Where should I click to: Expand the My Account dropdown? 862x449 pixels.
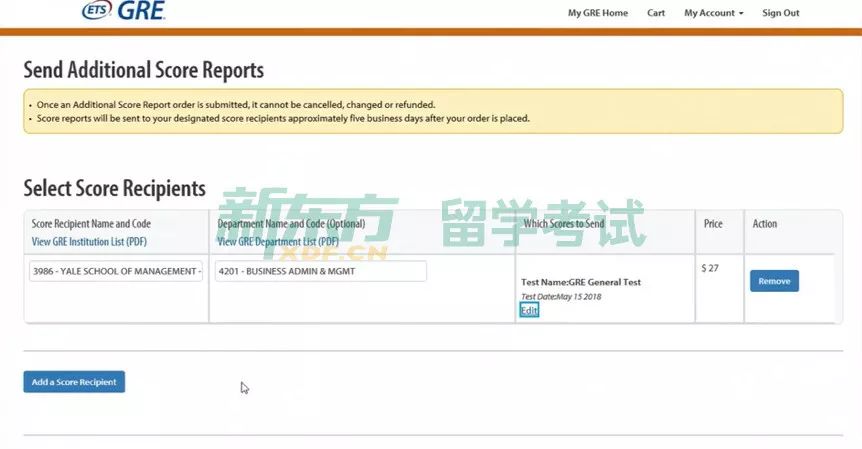point(714,13)
